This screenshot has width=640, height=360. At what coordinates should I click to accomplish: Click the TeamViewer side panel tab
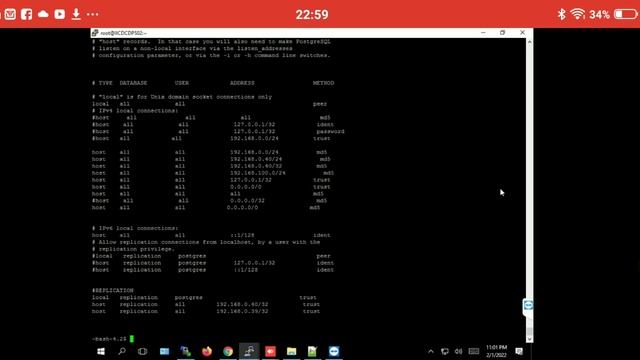(x=528, y=306)
